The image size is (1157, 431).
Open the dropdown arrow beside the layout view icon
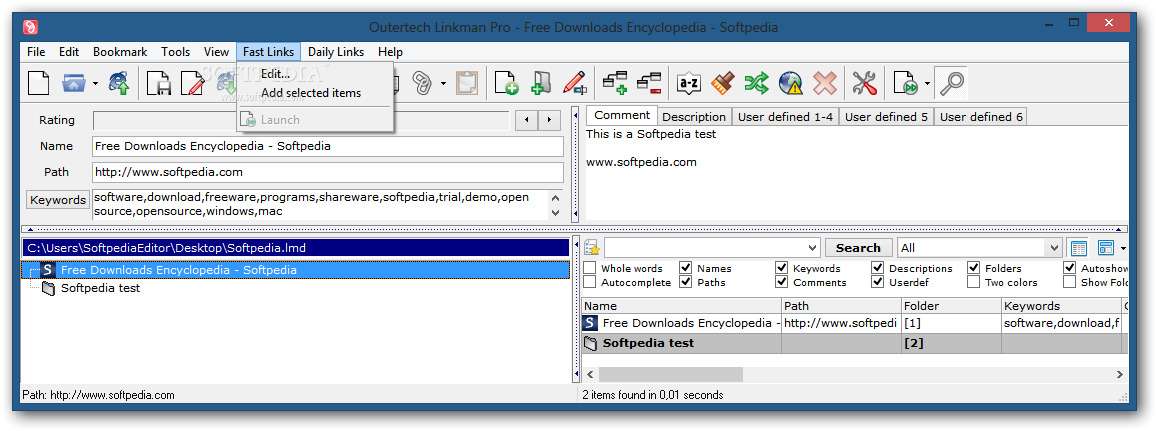1123,248
